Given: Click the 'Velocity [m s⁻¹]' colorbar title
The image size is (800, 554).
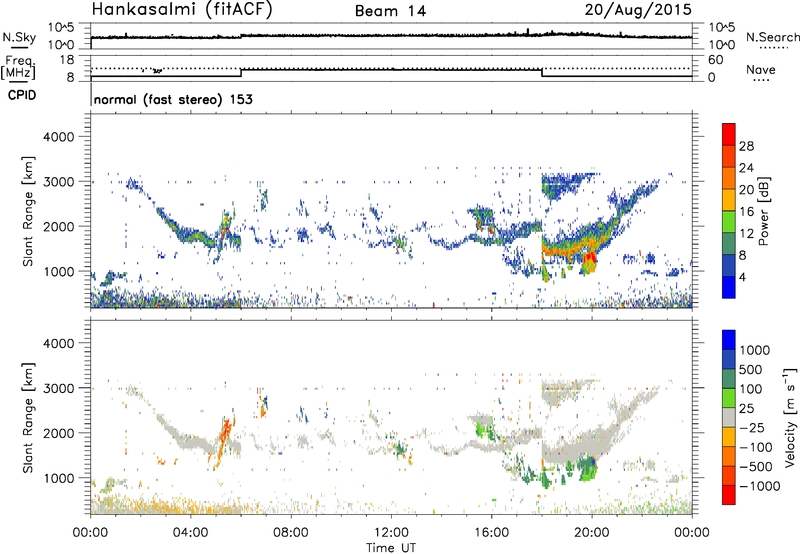Looking at the screenshot, I should click(x=790, y=417).
